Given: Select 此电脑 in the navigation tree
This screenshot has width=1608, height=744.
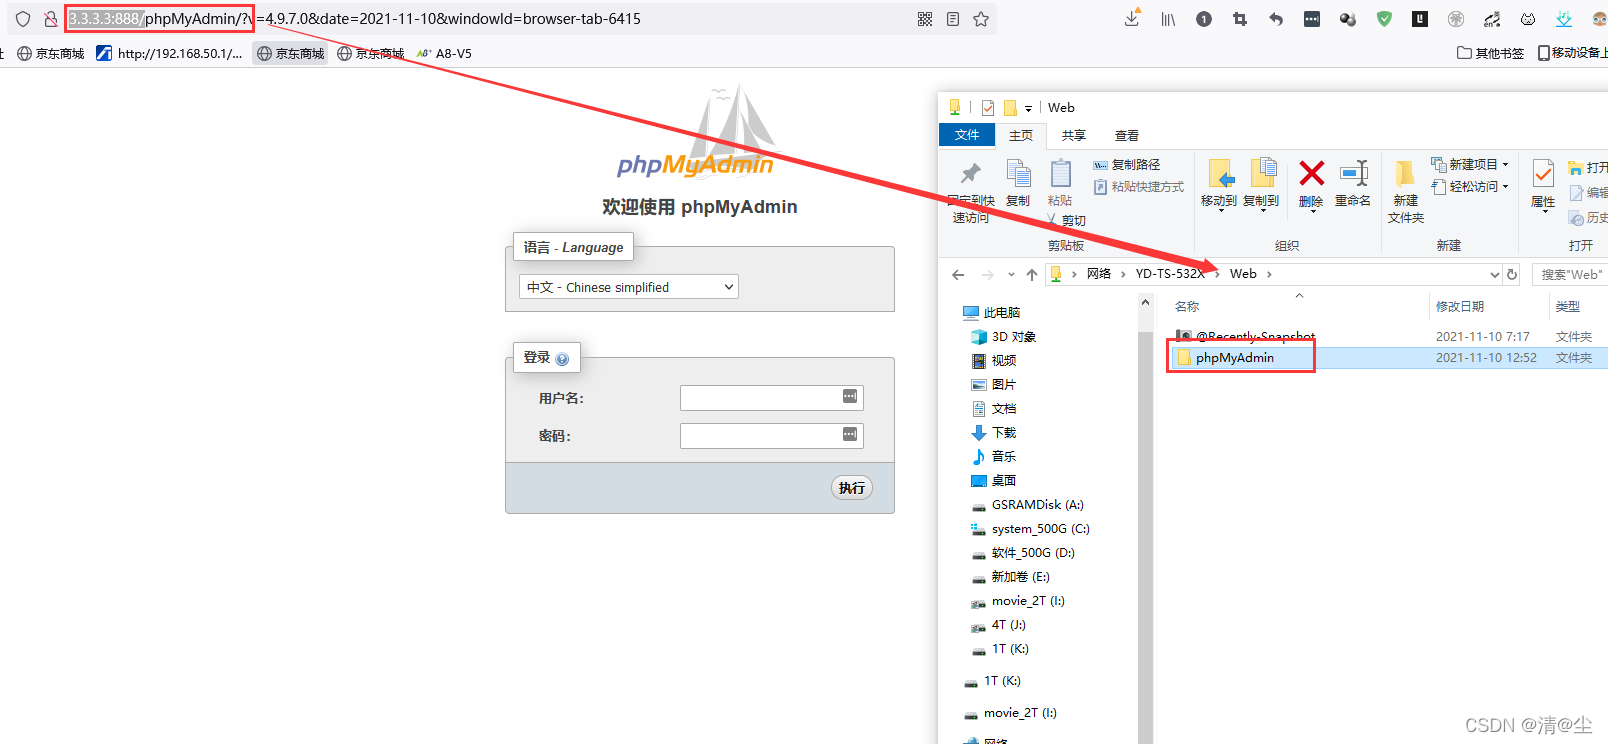Looking at the screenshot, I should [991, 313].
